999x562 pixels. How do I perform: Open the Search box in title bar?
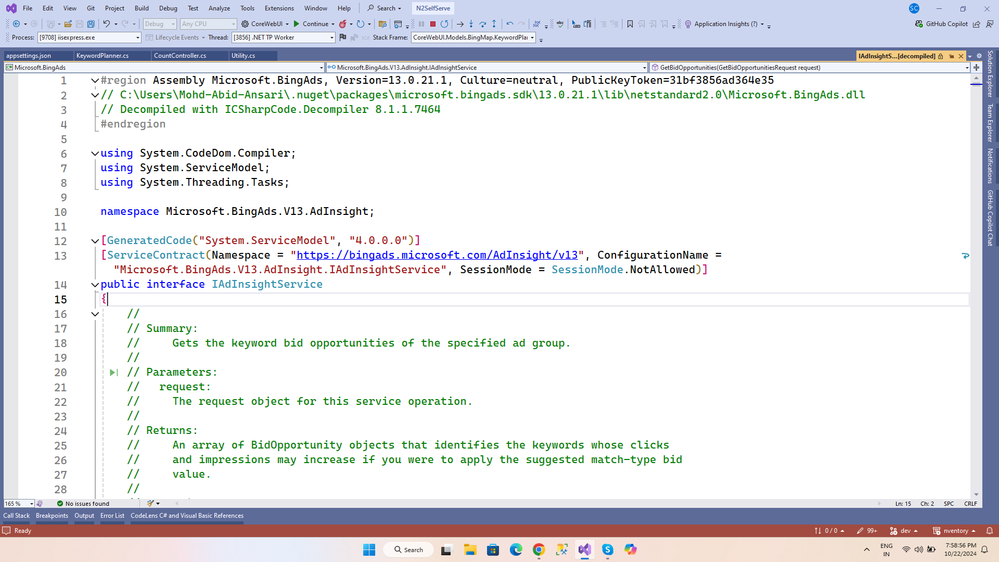pyautogui.click(x=384, y=8)
